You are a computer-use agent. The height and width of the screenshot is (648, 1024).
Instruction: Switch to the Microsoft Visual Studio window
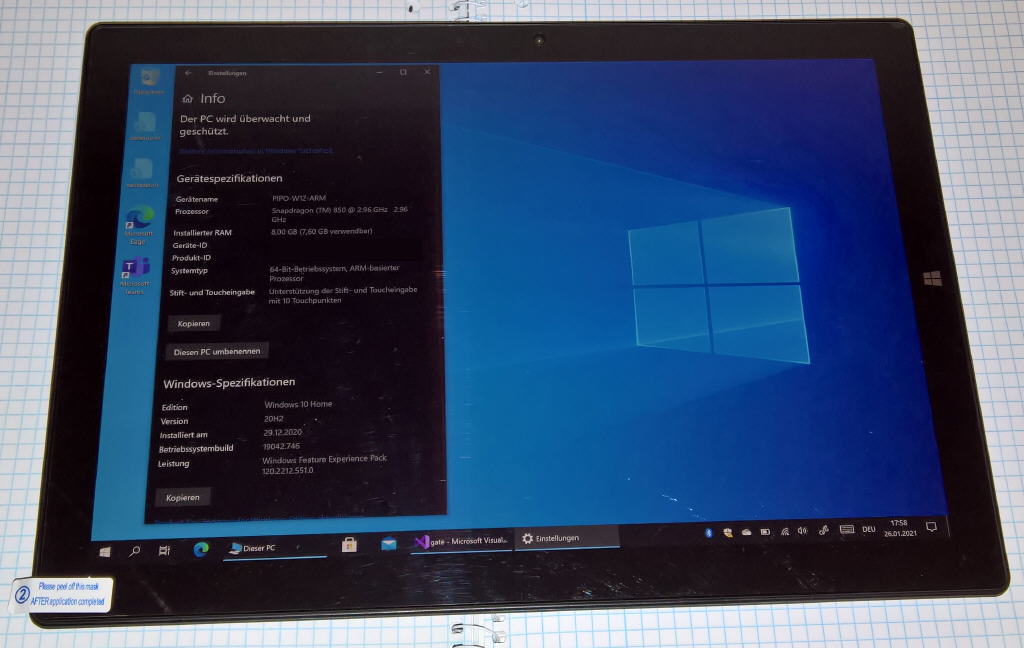(x=462, y=541)
